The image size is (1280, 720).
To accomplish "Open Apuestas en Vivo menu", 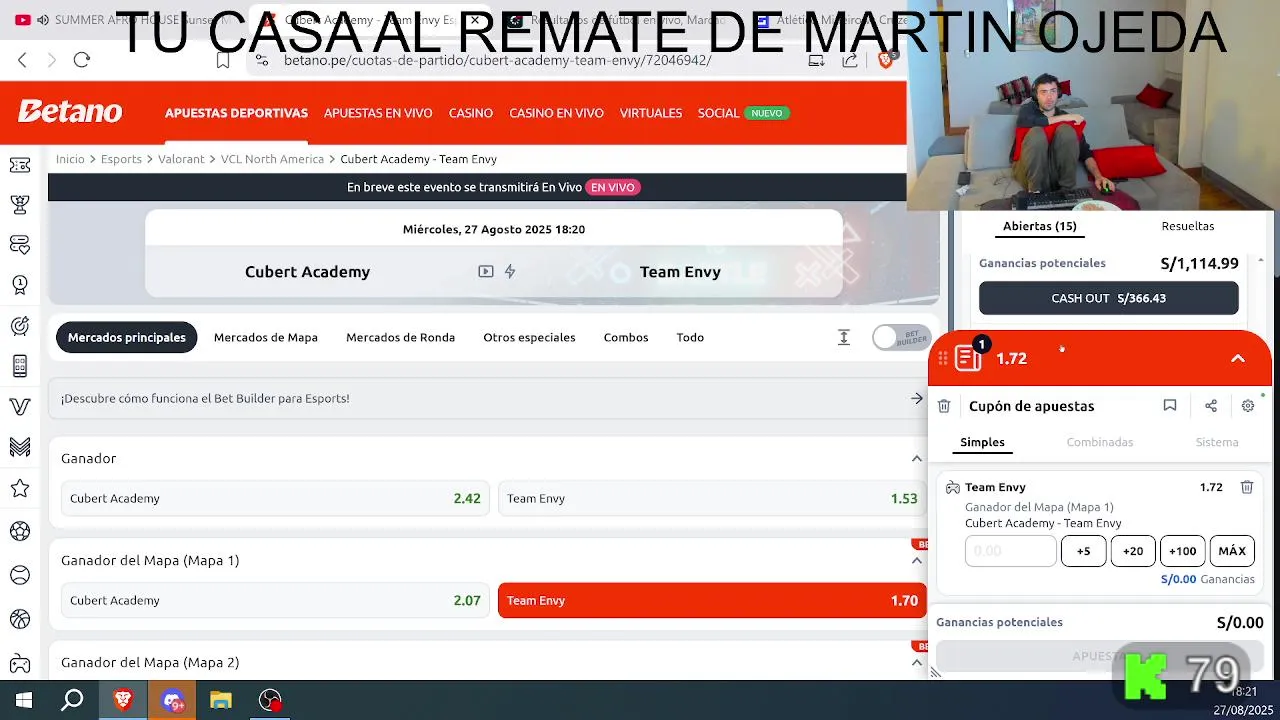I will pyautogui.click(x=378, y=113).
